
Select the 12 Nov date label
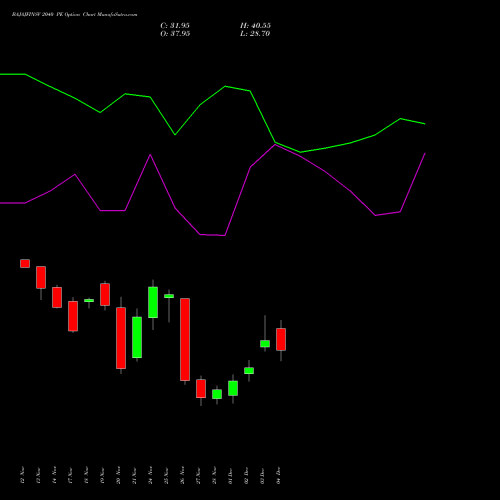coord(22,475)
